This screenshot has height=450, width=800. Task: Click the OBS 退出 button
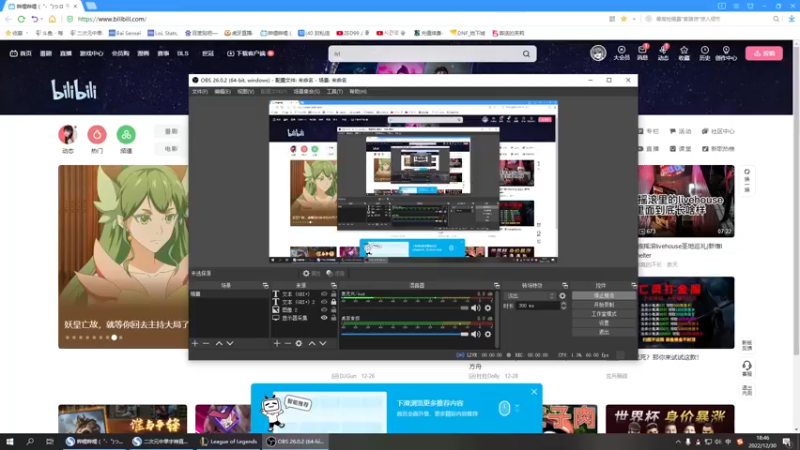604,333
